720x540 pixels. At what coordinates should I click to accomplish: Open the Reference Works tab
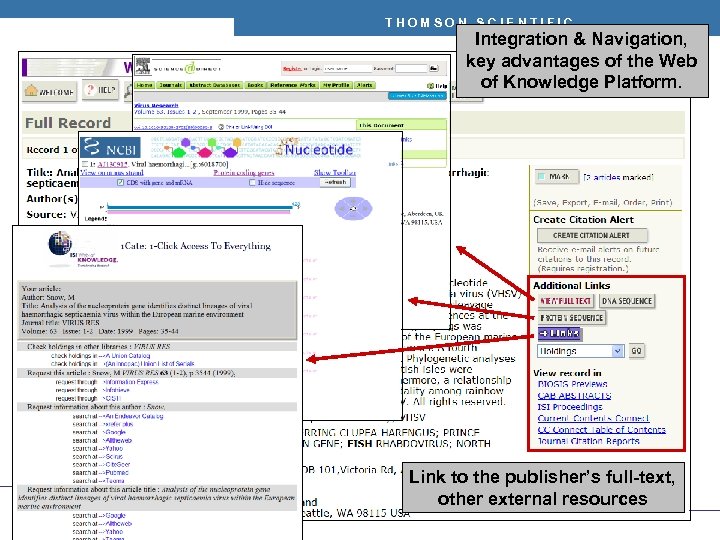point(293,85)
